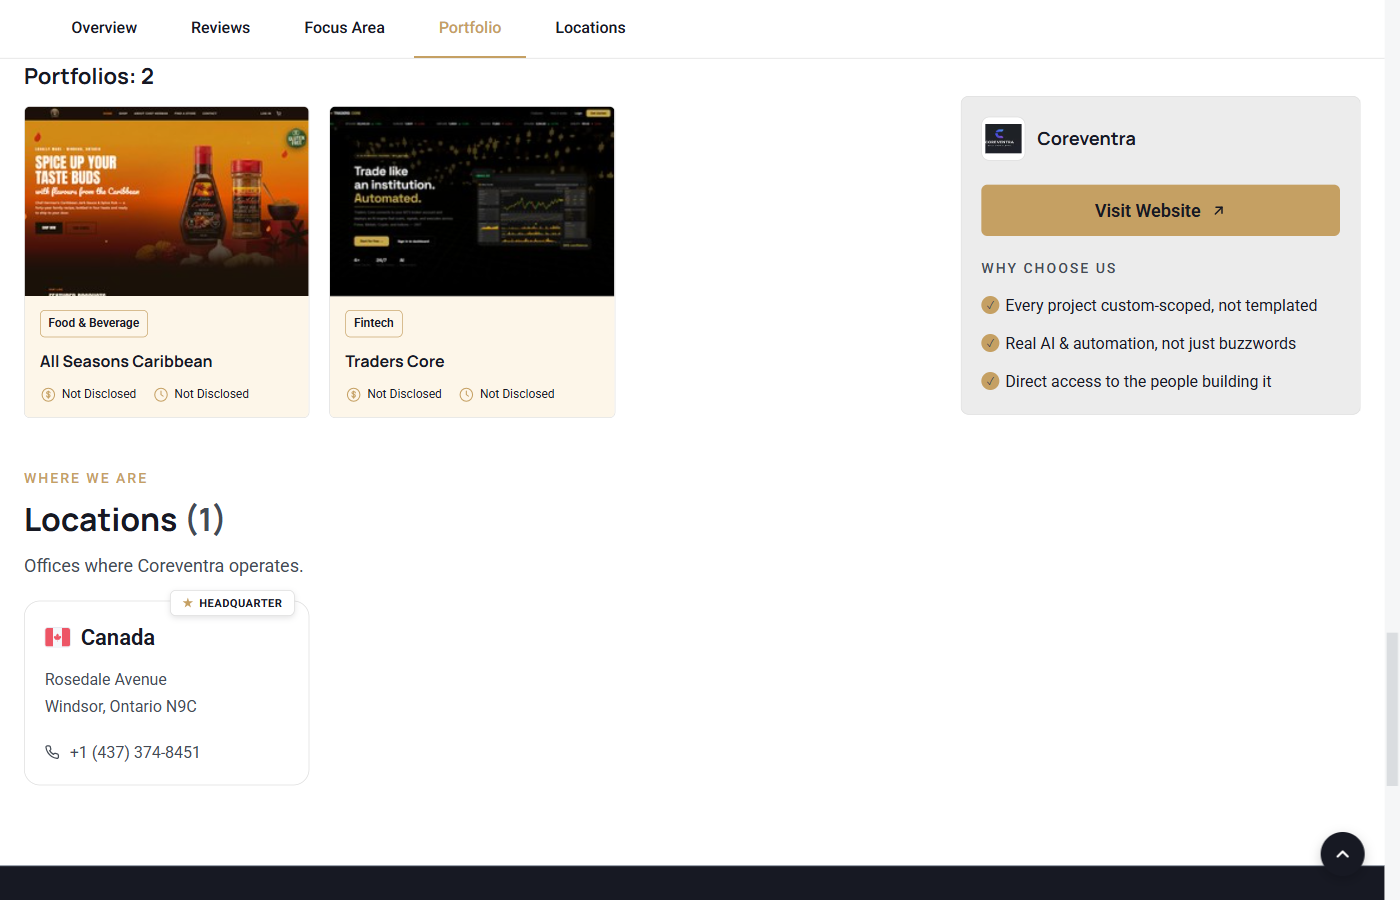Viewport: 1400px width, 900px height.
Task: Click the Food & Beverage tag
Action: pyautogui.click(x=94, y=323)
